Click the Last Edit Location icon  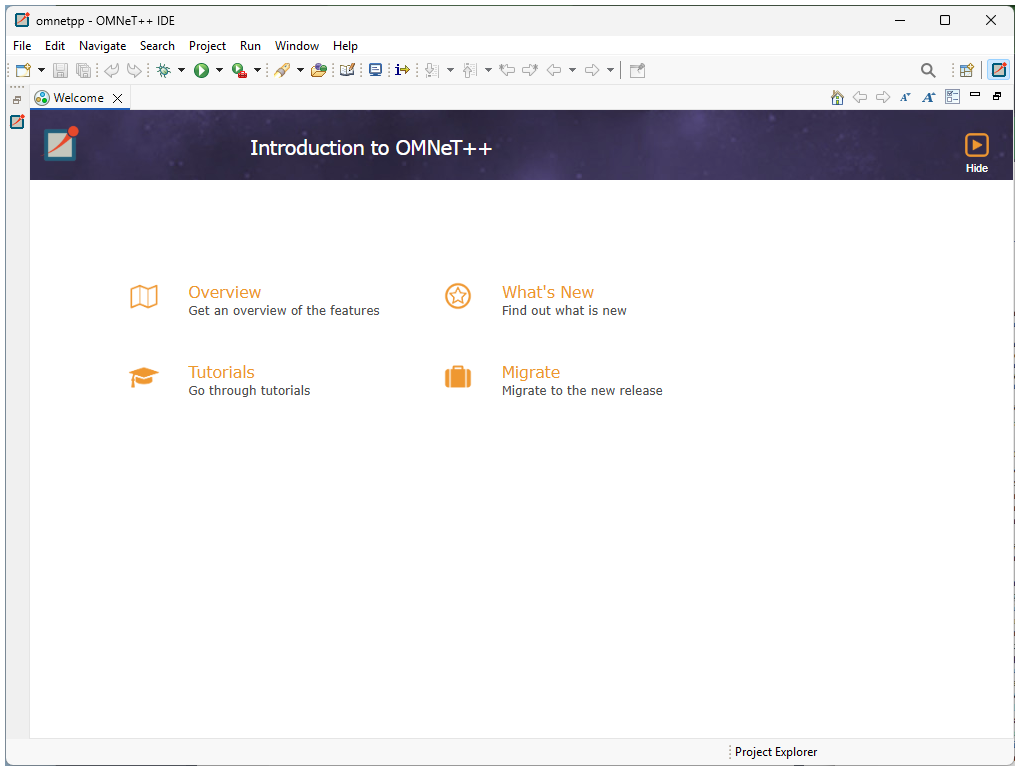(507, 70)
